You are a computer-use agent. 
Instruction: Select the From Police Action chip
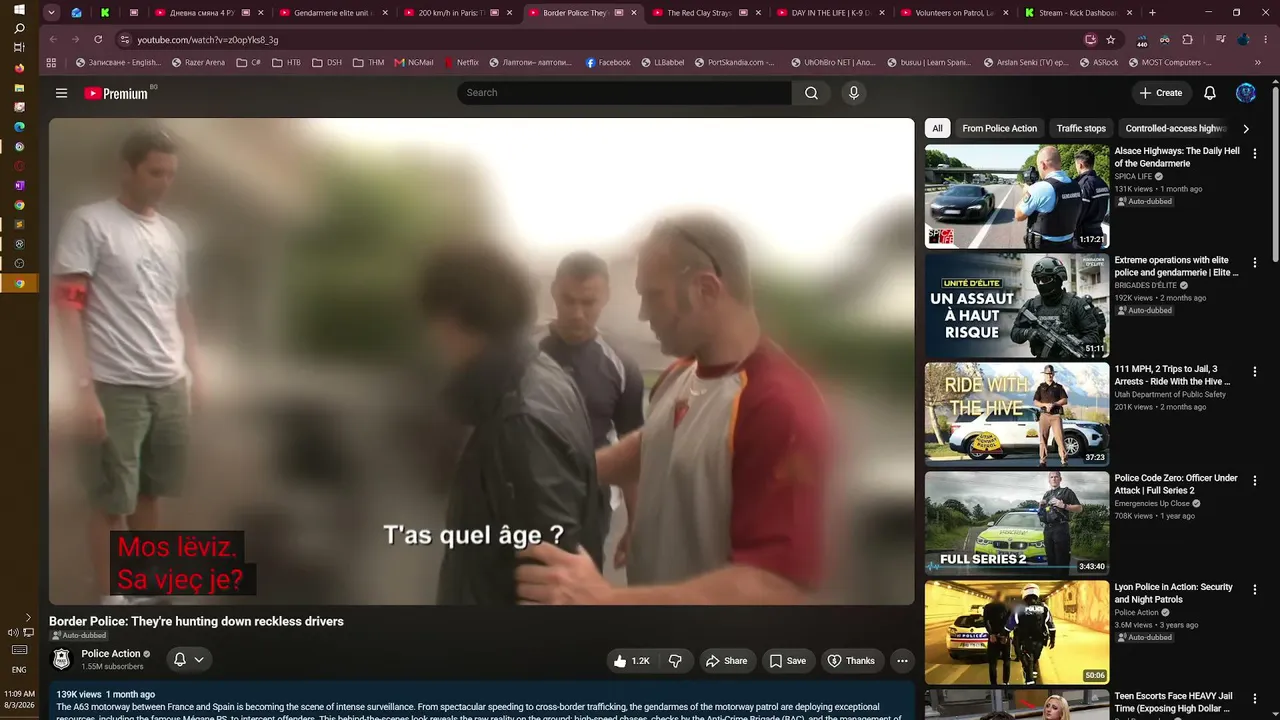point(999,129)
